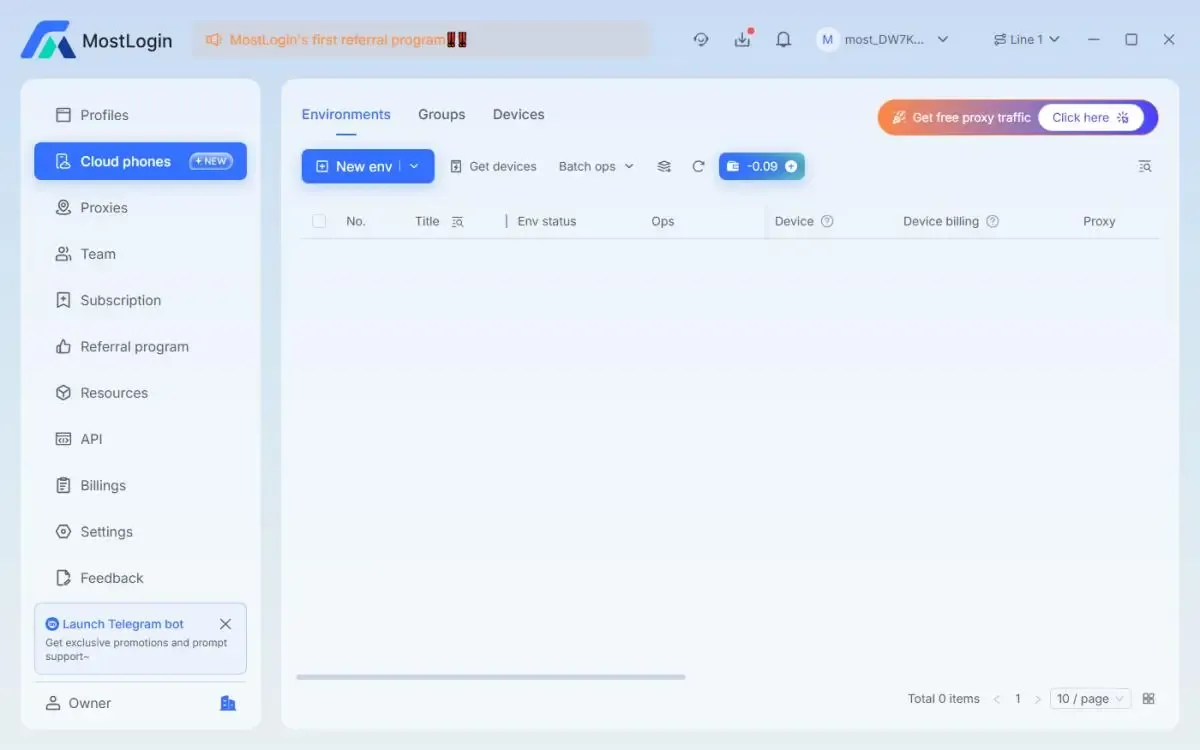
Task: Open the Referral program page
Action: 134,346
